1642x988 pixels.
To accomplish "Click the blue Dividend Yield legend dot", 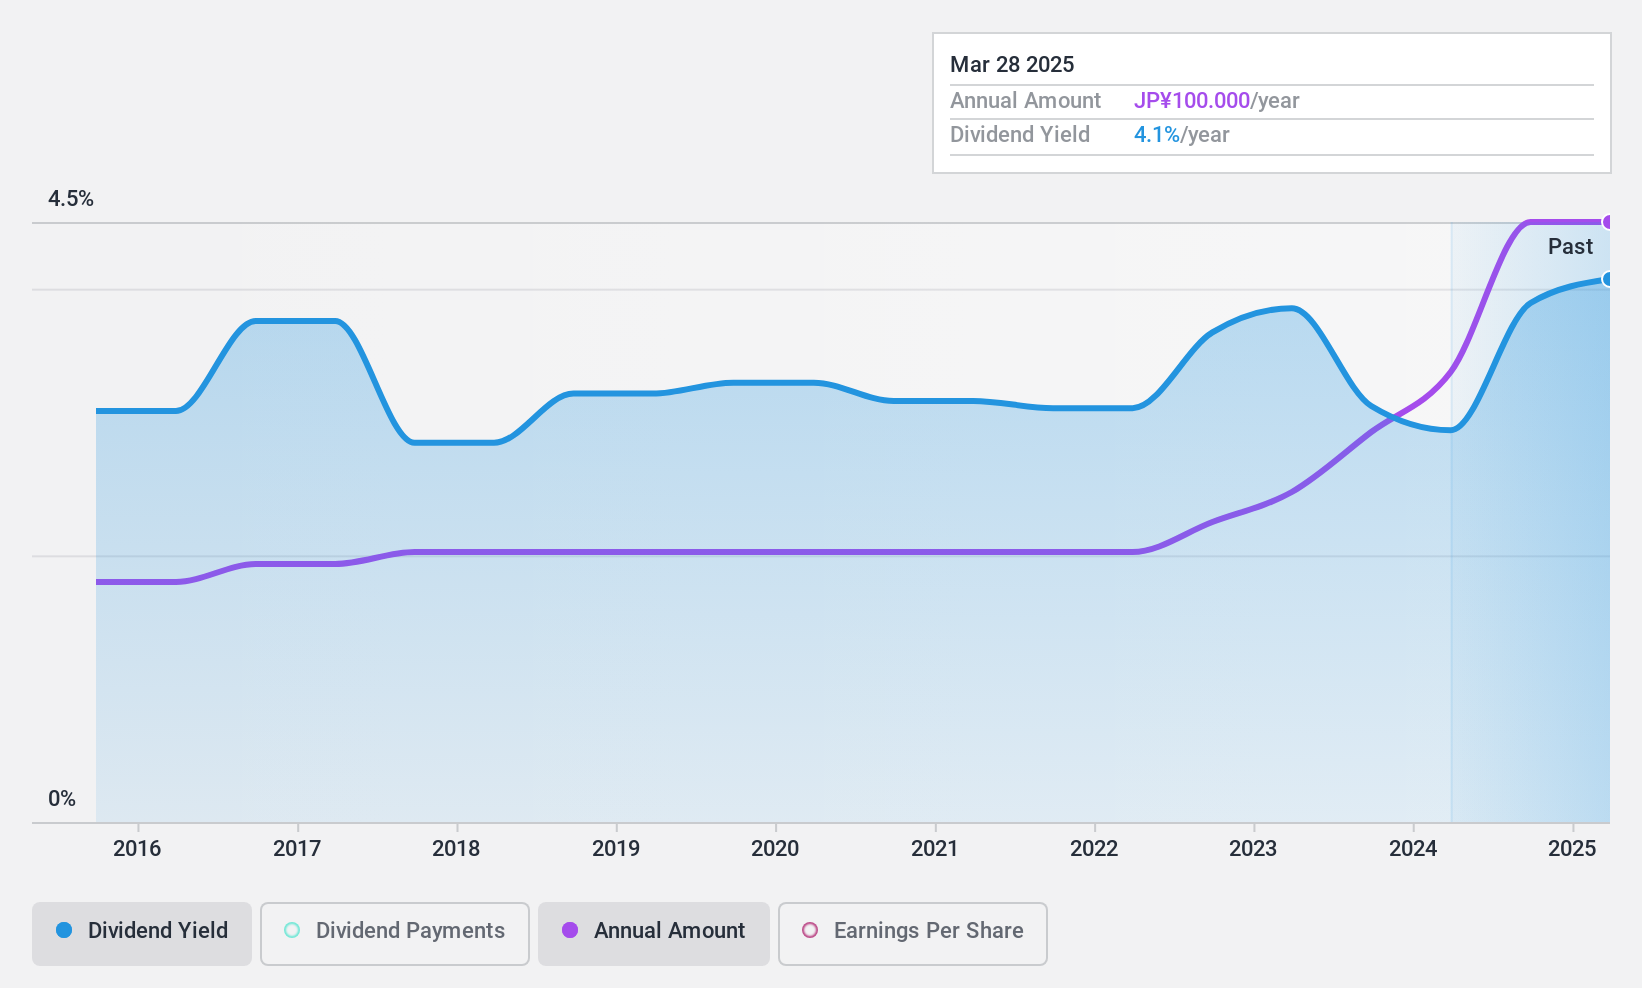I will click(x=64, y=930).
